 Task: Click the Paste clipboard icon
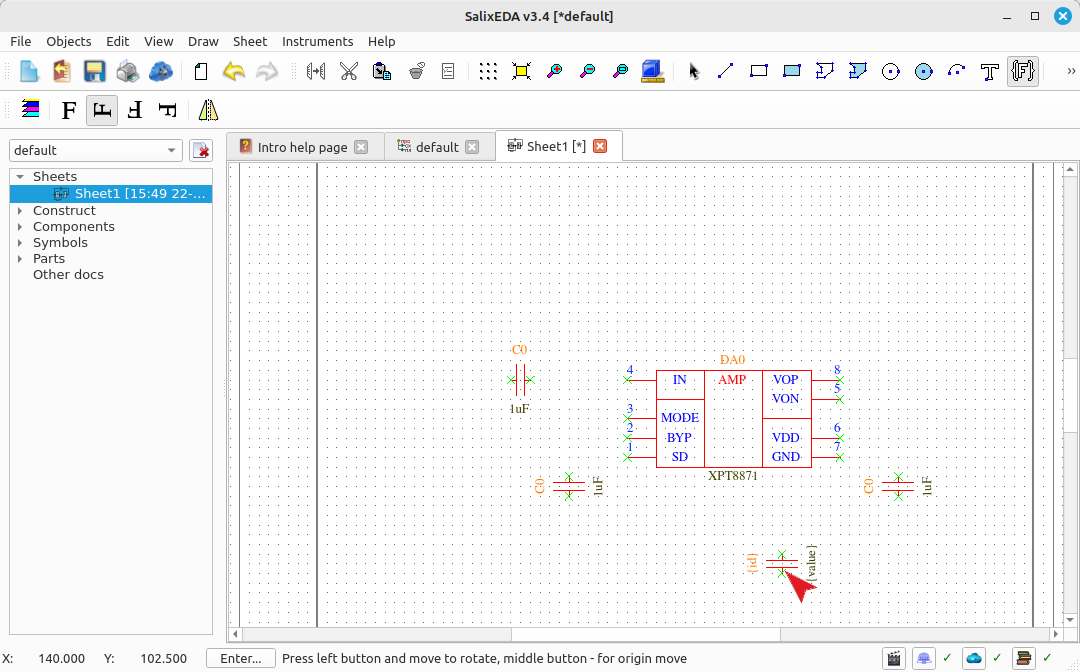[382, 71]
